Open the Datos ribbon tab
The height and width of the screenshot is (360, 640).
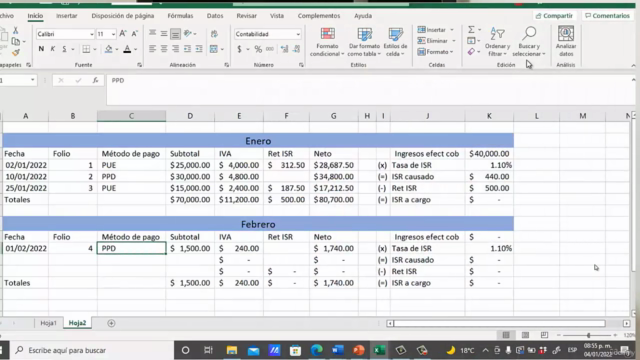pyautogui.click(x=215, y=16)
